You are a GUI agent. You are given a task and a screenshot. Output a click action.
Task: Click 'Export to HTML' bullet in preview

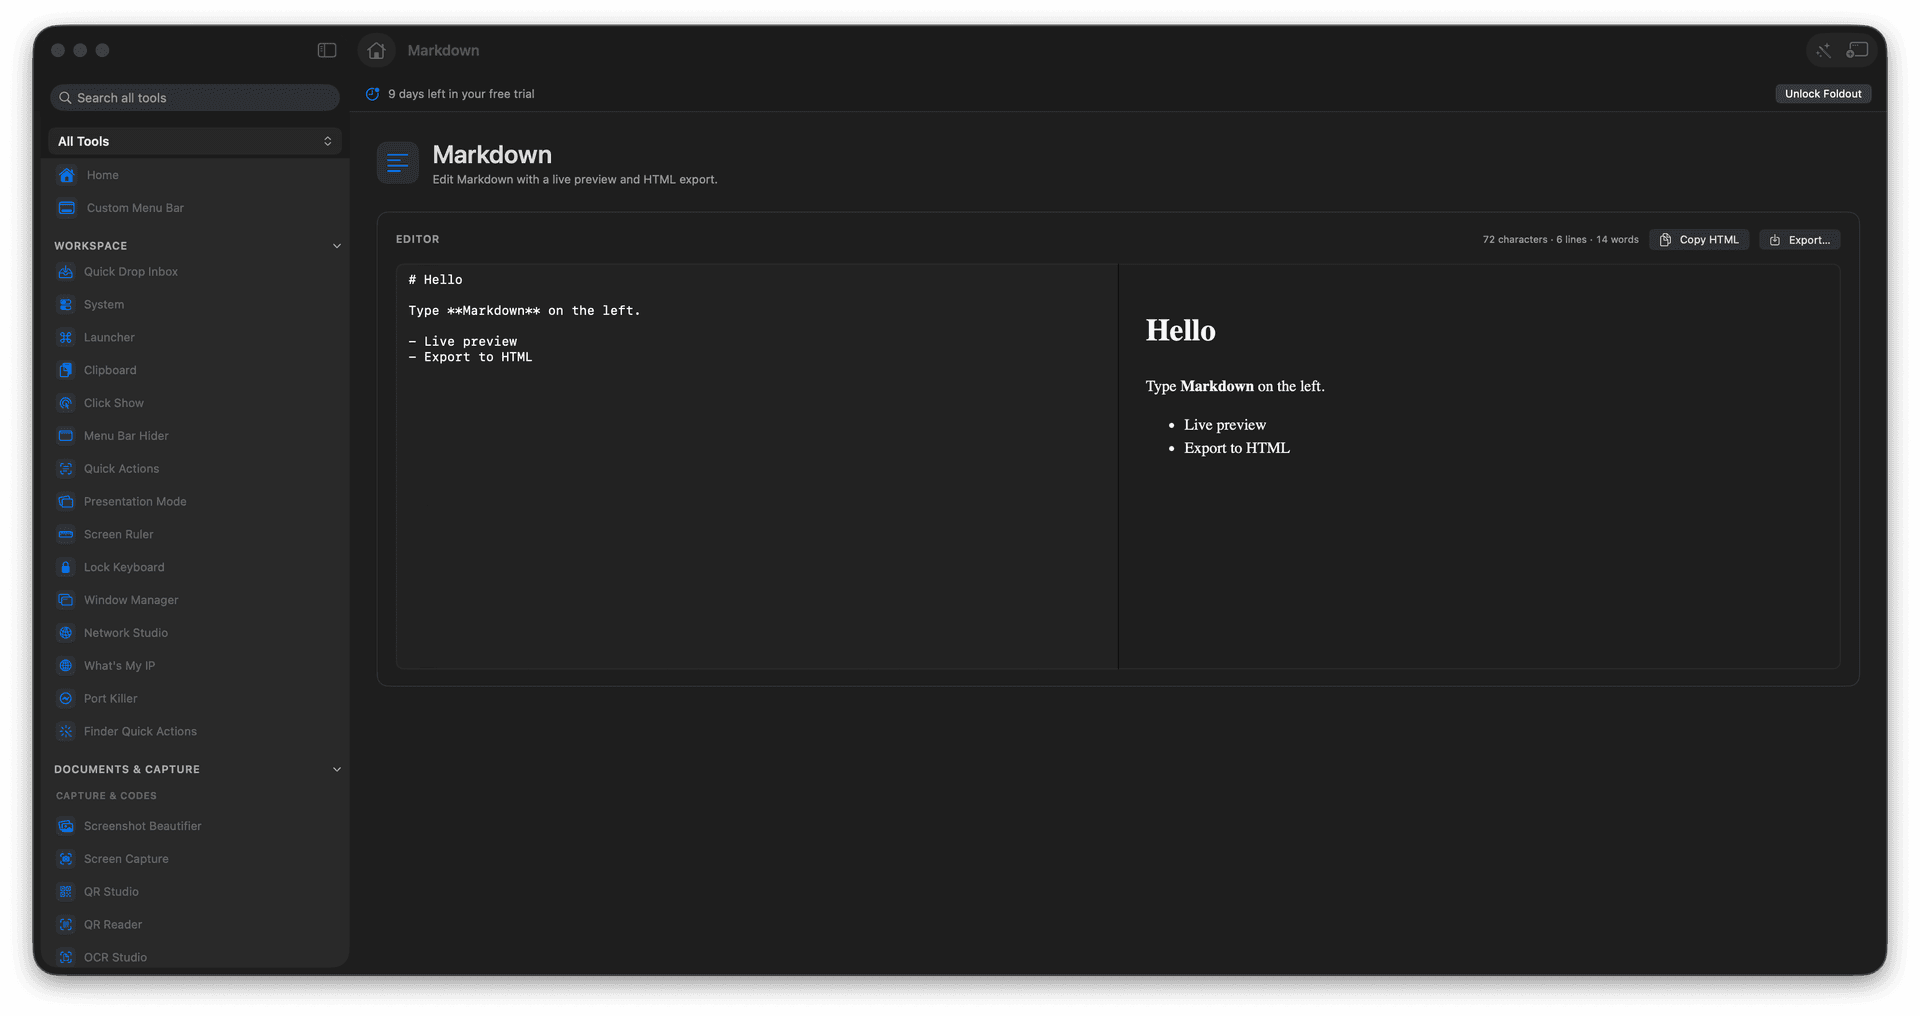point(1237,448)
